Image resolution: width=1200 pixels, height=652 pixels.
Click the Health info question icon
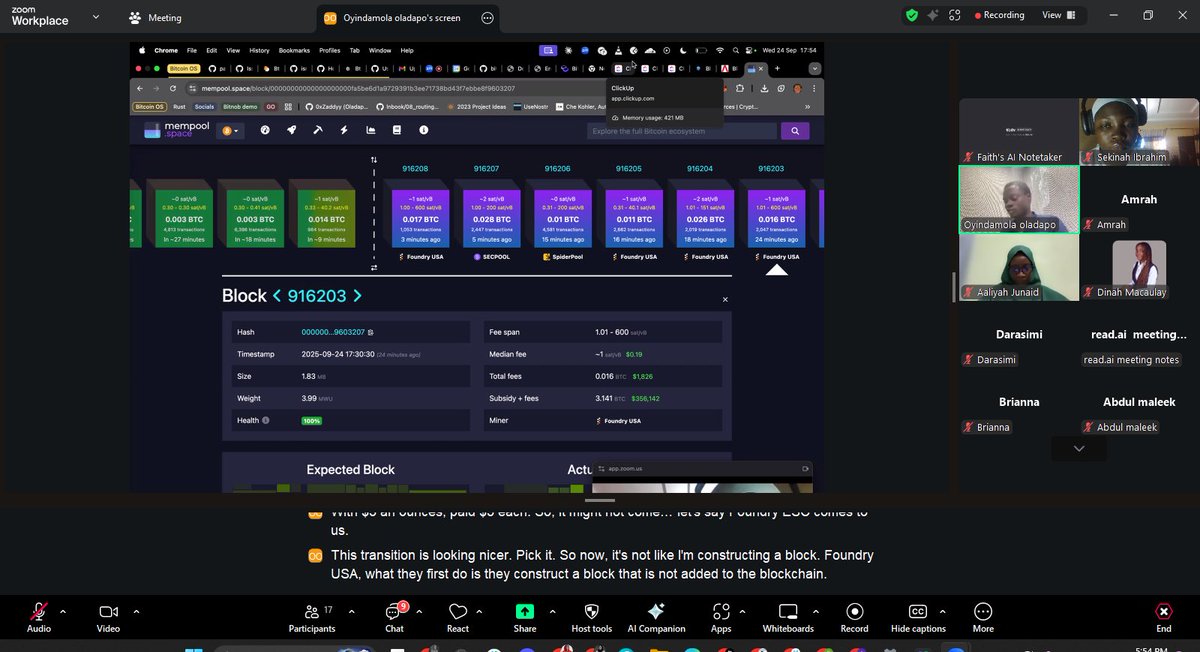click(x=265, y=421)
